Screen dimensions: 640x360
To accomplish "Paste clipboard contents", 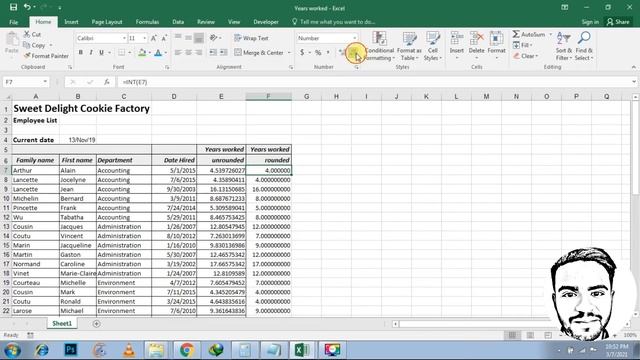I will (x=11, y=43).
